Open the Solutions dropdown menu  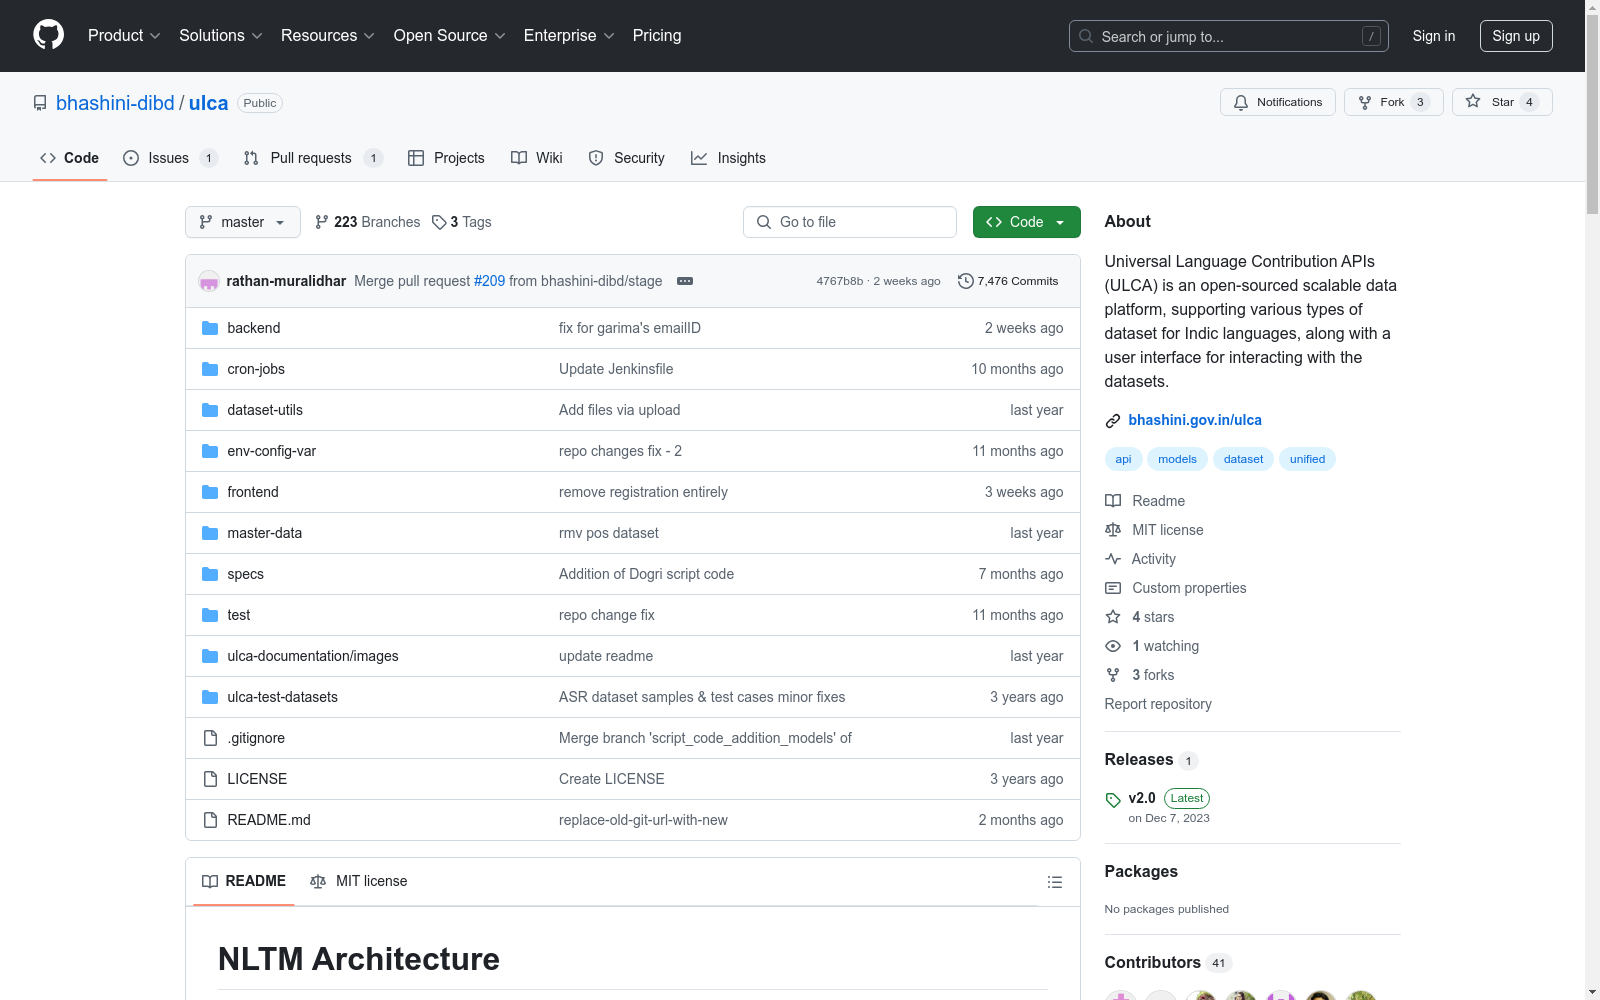[221, 36]
